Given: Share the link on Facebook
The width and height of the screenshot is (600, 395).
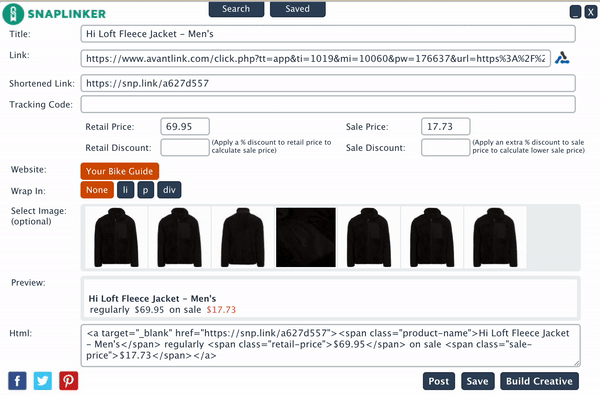Looking at the screenshot, I should click(17, 381).
